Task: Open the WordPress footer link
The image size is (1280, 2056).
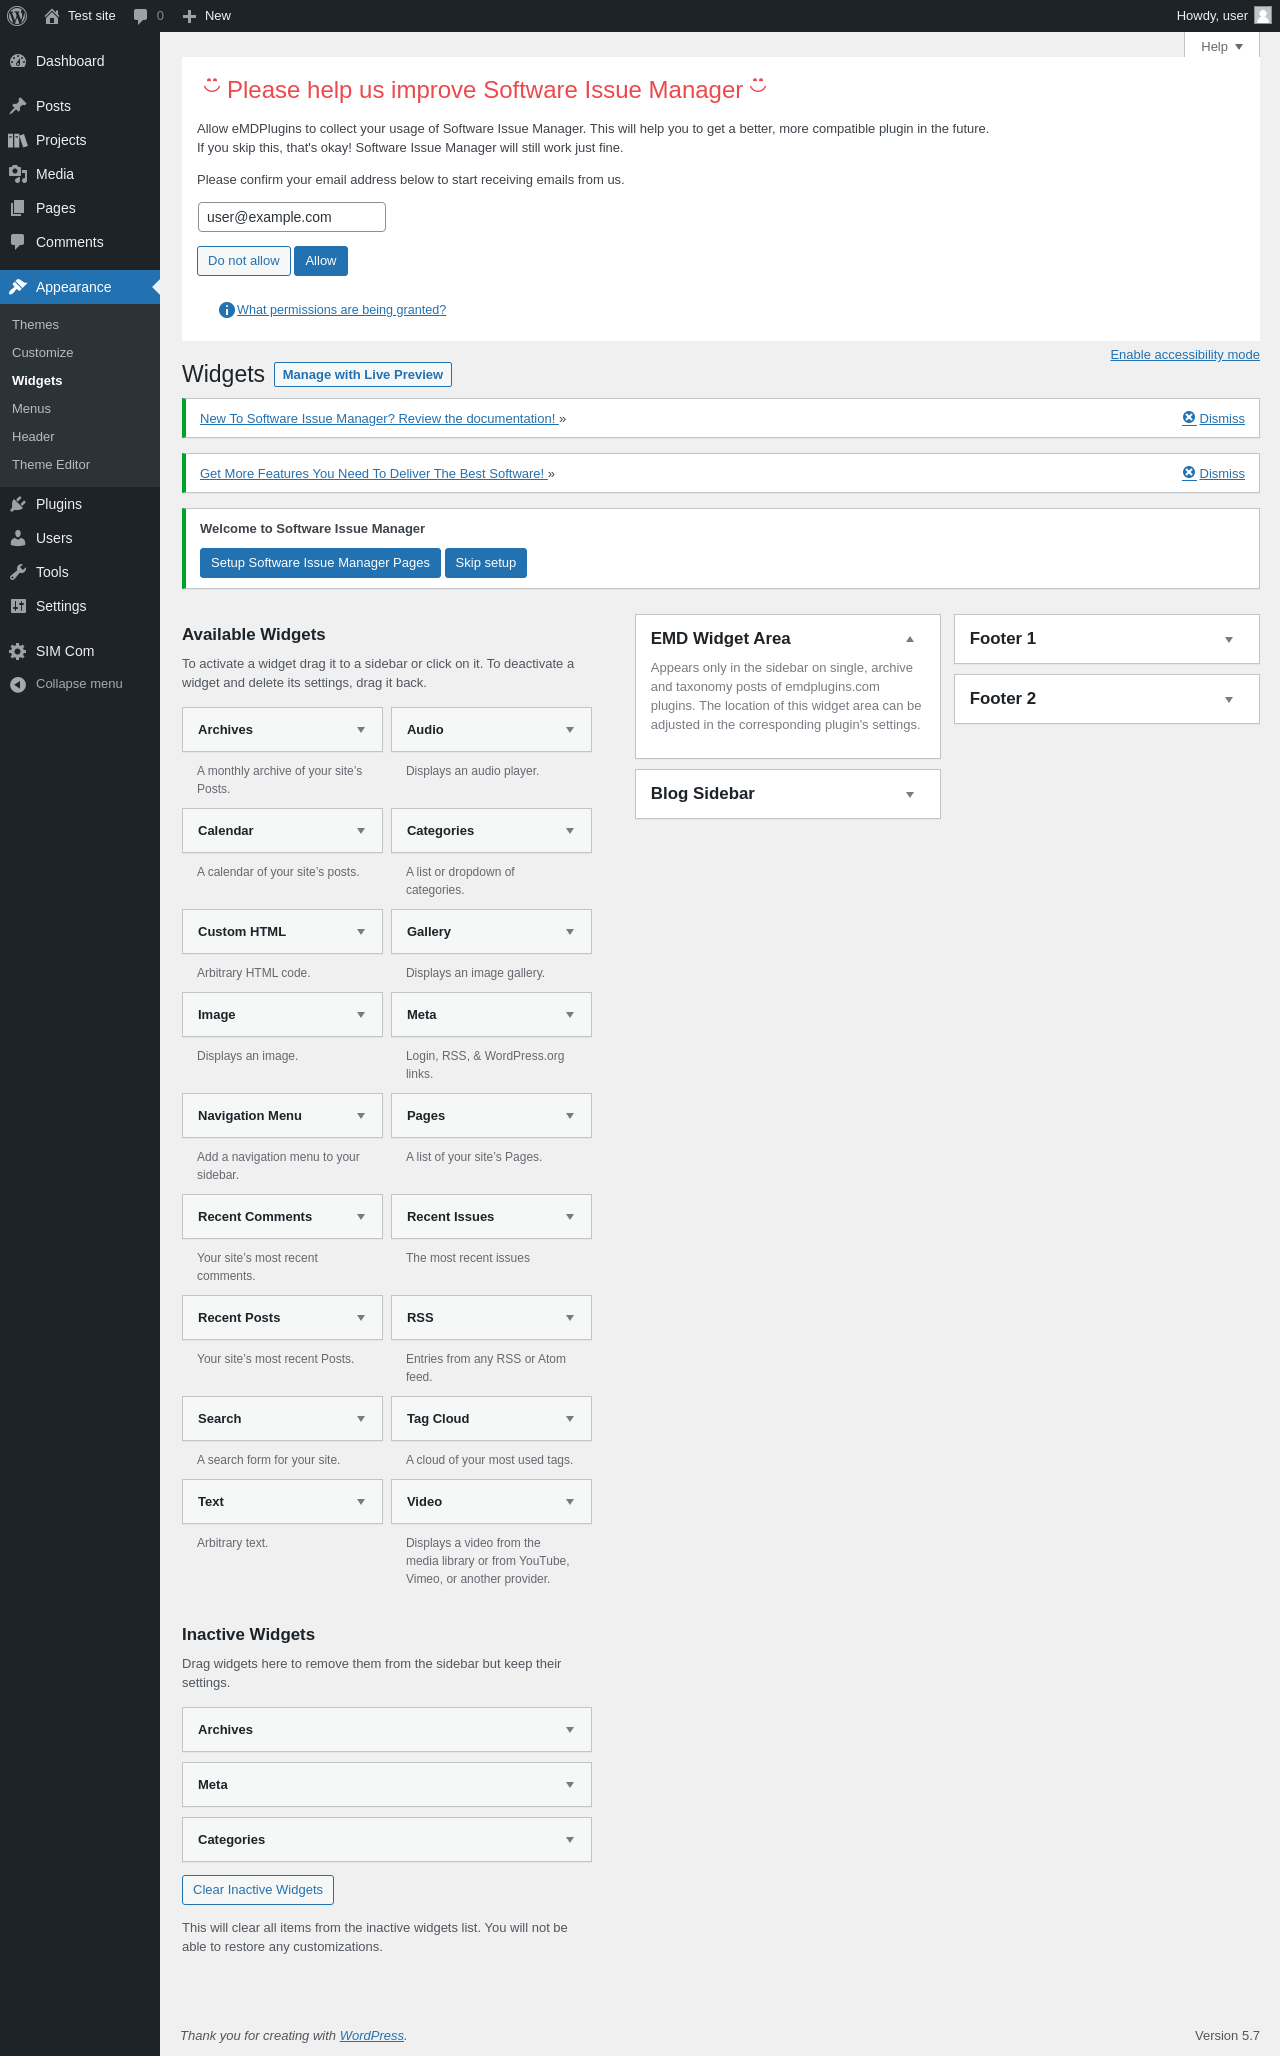Action: click(x=372, y=2036)
